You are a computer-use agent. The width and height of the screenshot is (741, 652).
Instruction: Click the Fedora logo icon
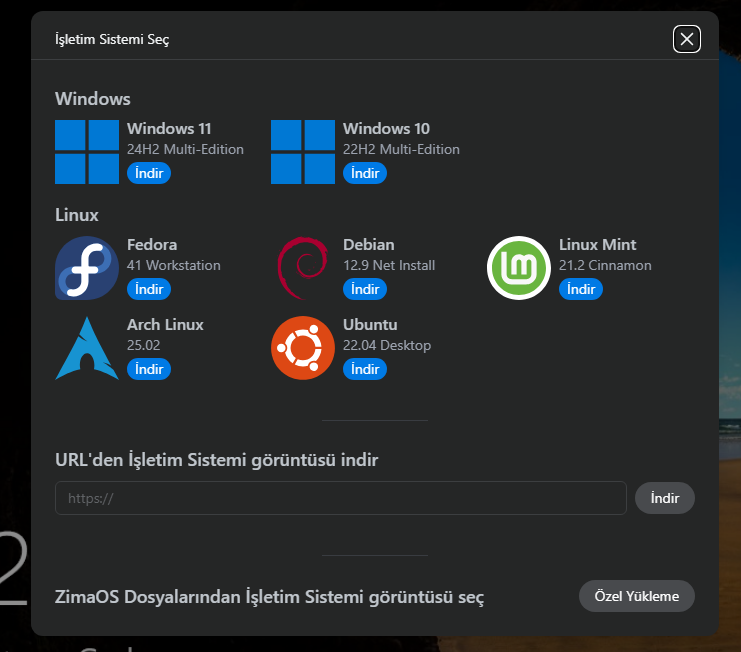coord(87,268)
